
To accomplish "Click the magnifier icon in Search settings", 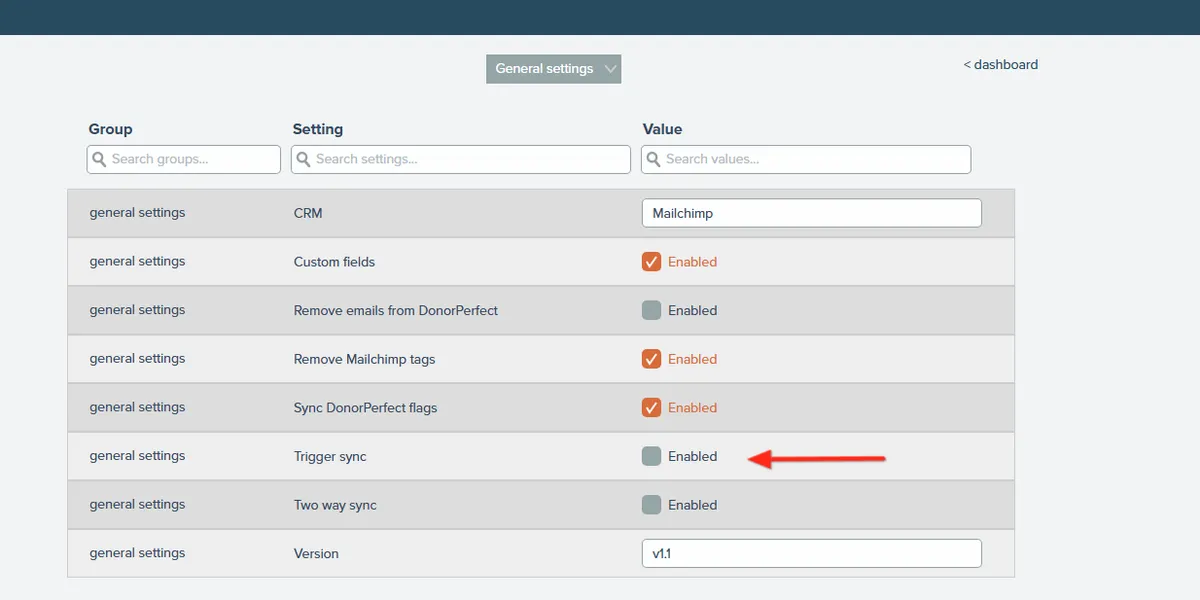I will coord(304,159).
